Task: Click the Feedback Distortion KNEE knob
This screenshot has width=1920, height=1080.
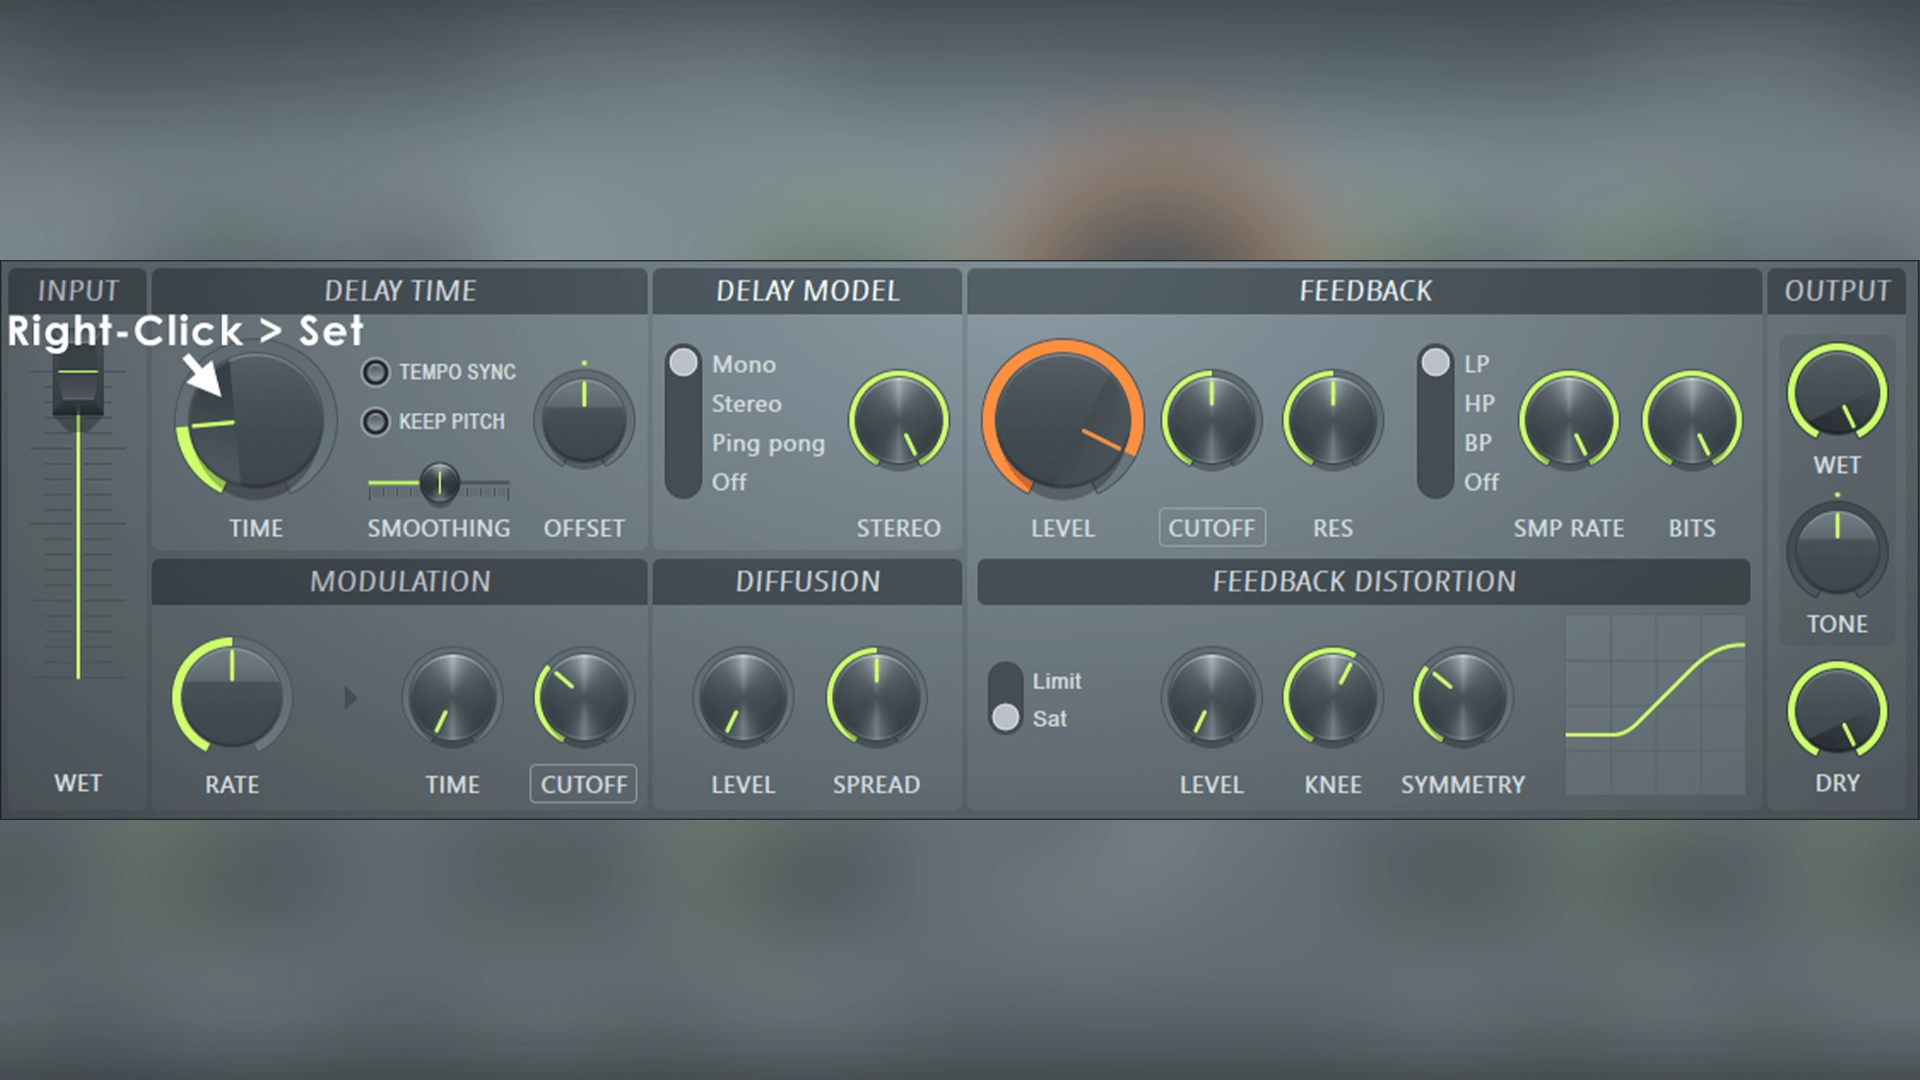Action: coord(1332,696)
